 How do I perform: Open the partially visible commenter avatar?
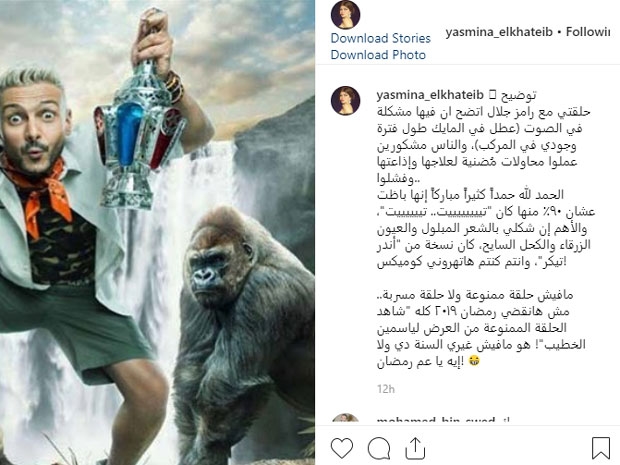346,419
